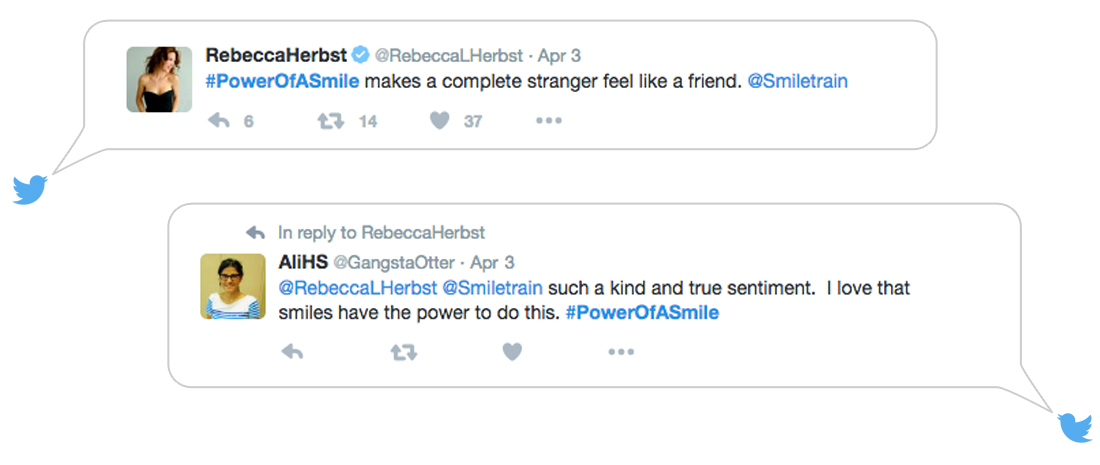Open more options on RebeccaHerbst's tweet
Screen dimensions: 1100x465
click(548, 121)
